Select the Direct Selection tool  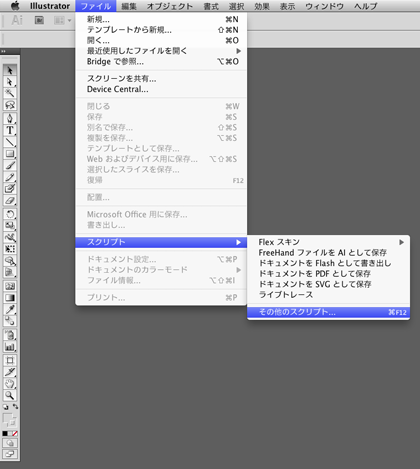coord(10,82)
